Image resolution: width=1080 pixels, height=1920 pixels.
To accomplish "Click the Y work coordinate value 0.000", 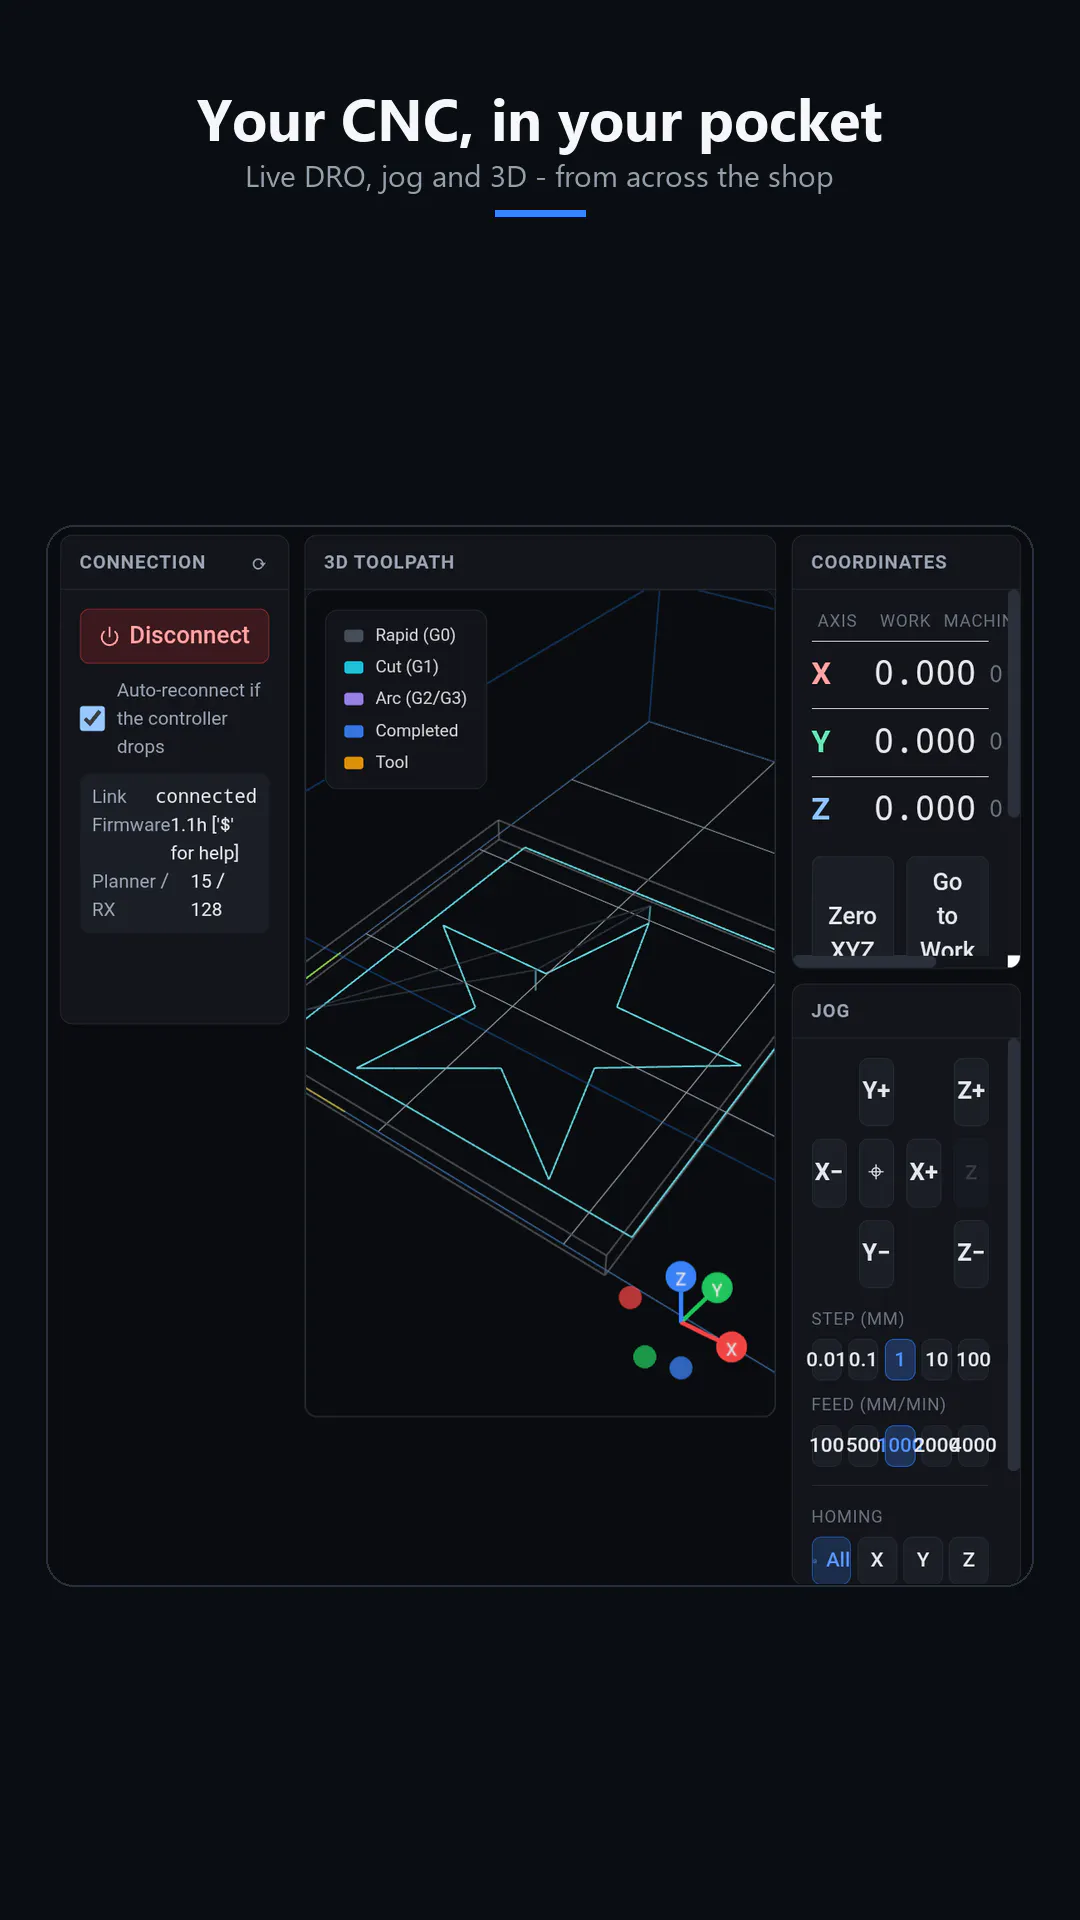I will pyautogui.click(x=925, y=742).
